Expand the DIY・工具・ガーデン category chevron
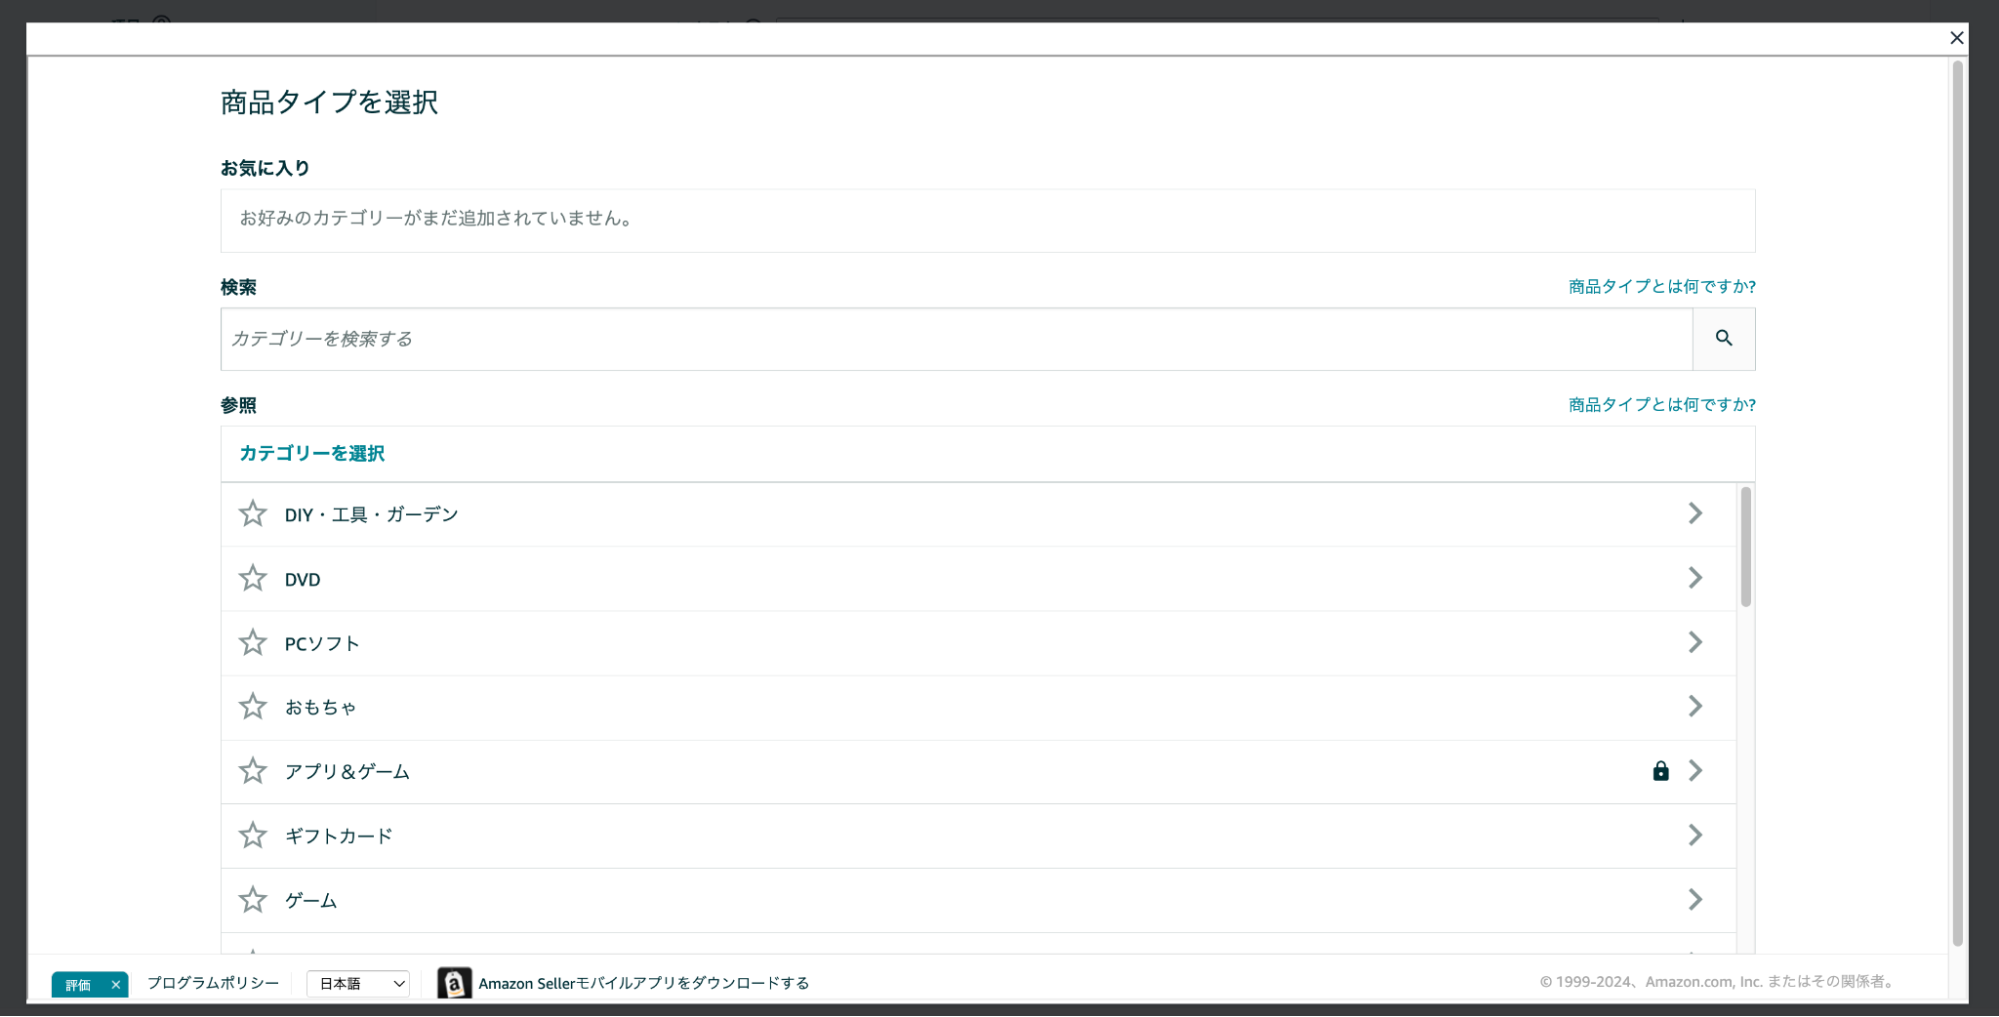 point(1695,514)
